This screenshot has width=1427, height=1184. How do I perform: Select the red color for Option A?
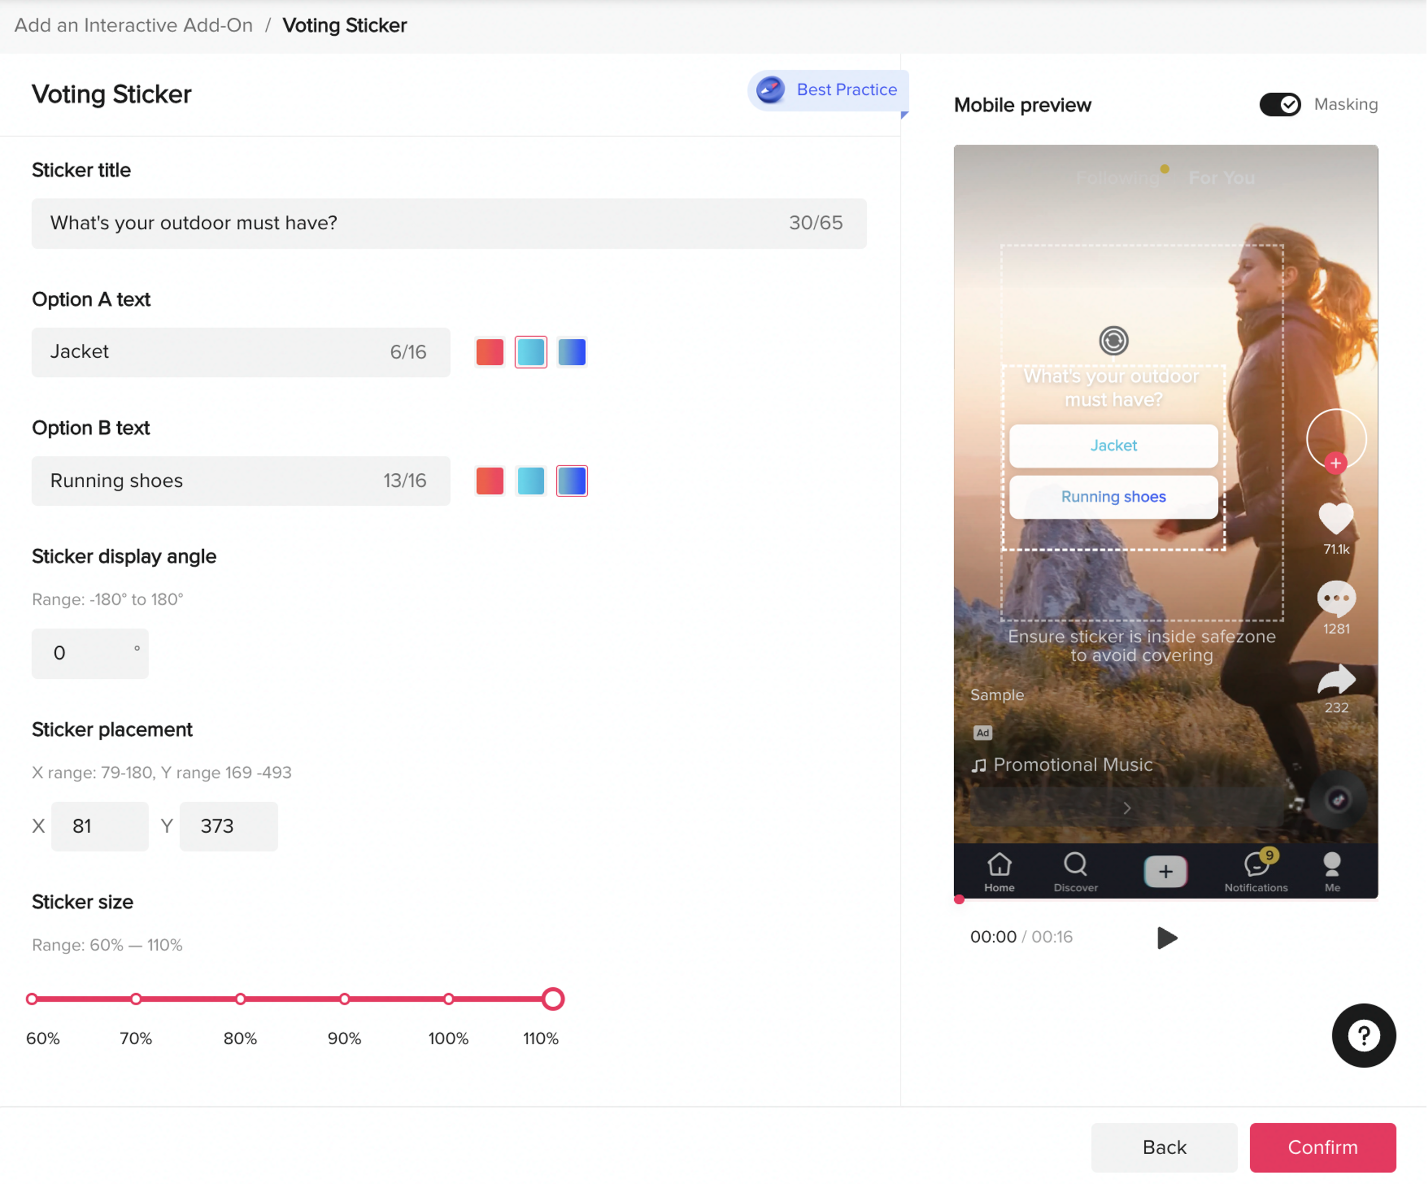490,352
